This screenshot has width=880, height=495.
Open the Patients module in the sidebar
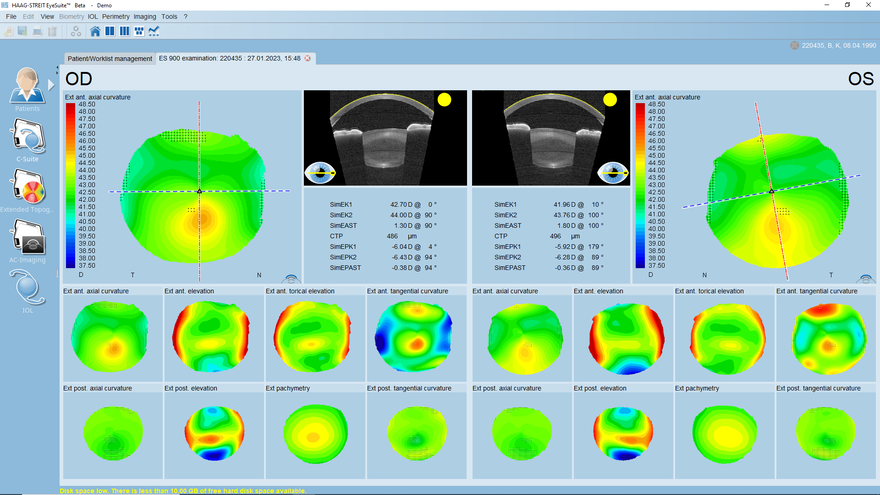click(27, 88)
